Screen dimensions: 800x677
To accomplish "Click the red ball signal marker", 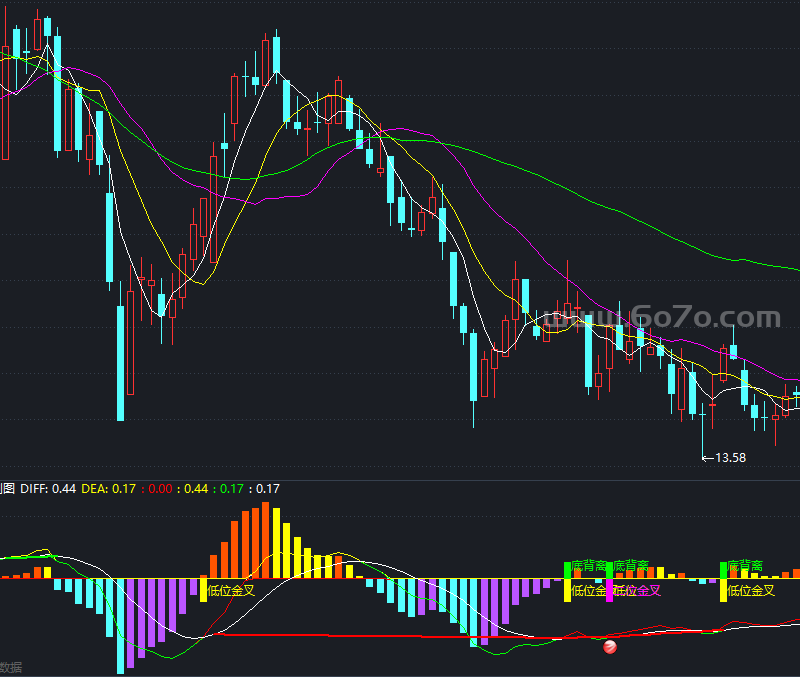I will pos(610,647).
